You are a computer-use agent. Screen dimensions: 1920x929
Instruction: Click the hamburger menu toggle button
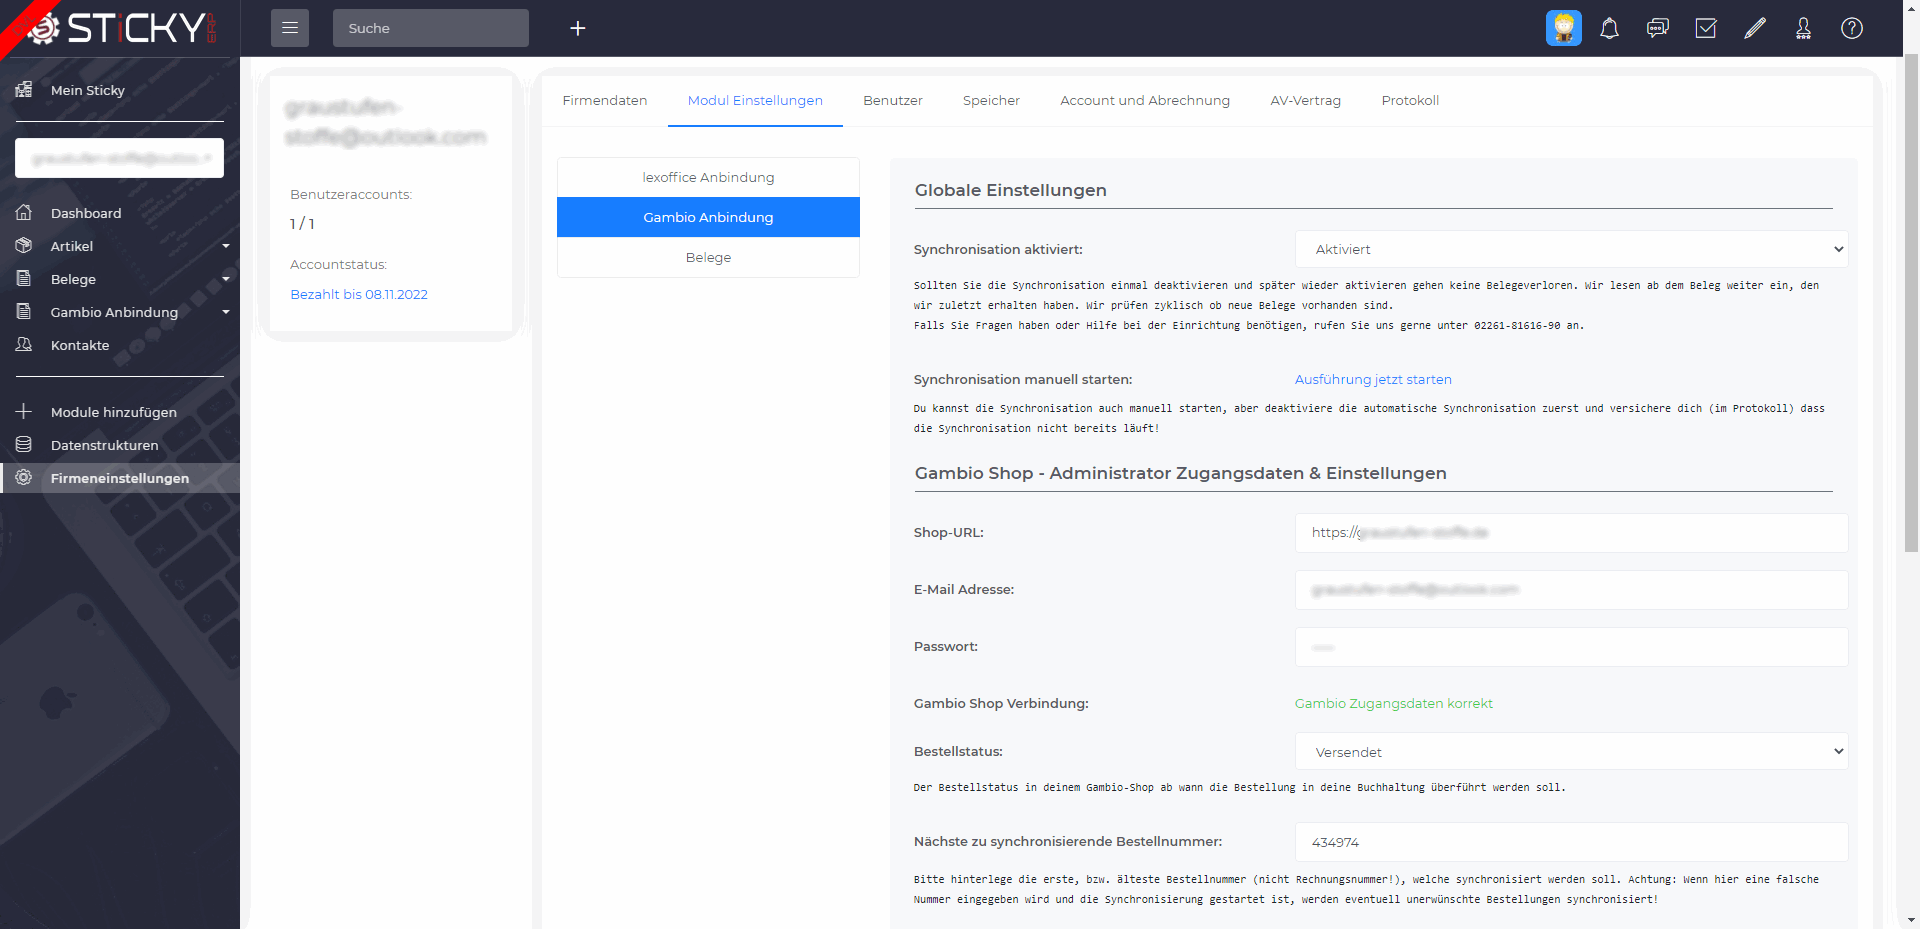tap(289, 28)
